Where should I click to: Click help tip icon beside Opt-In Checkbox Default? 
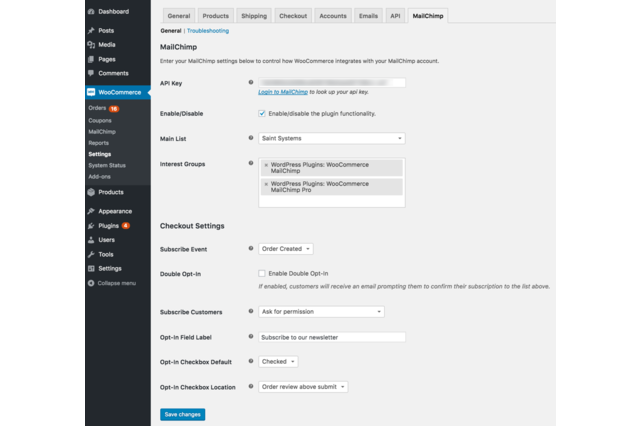(251, 361)
